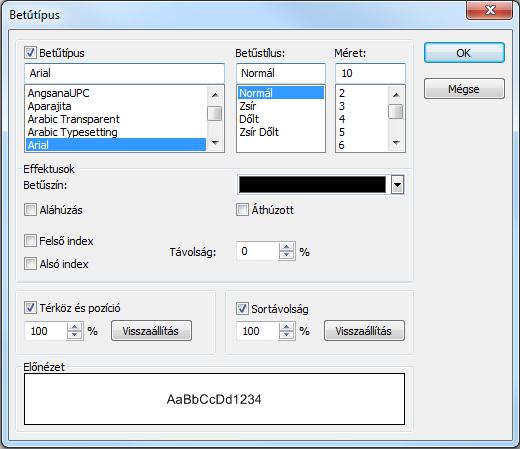Select size 4 in the Méret list
This screenshot has height=449, width=520.
362,119
